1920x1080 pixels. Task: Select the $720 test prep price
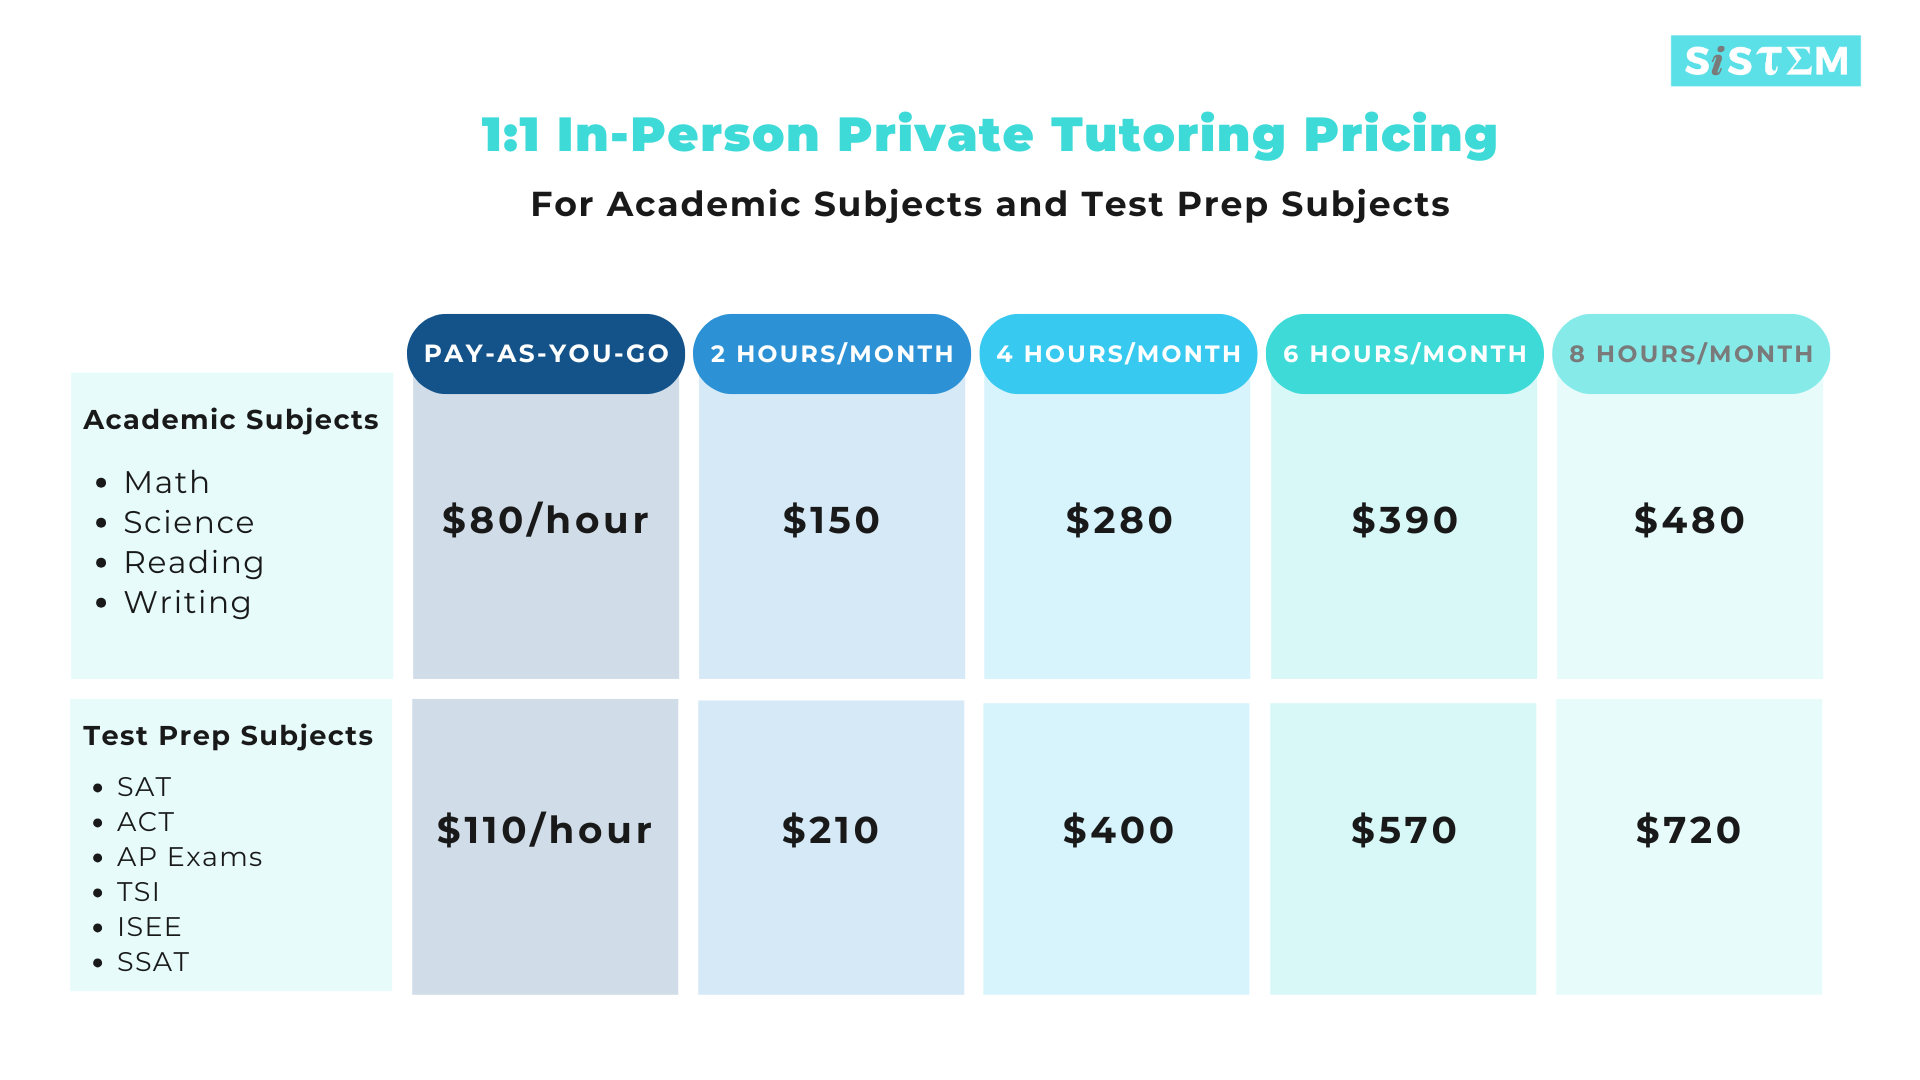[x=1689, y=831]
